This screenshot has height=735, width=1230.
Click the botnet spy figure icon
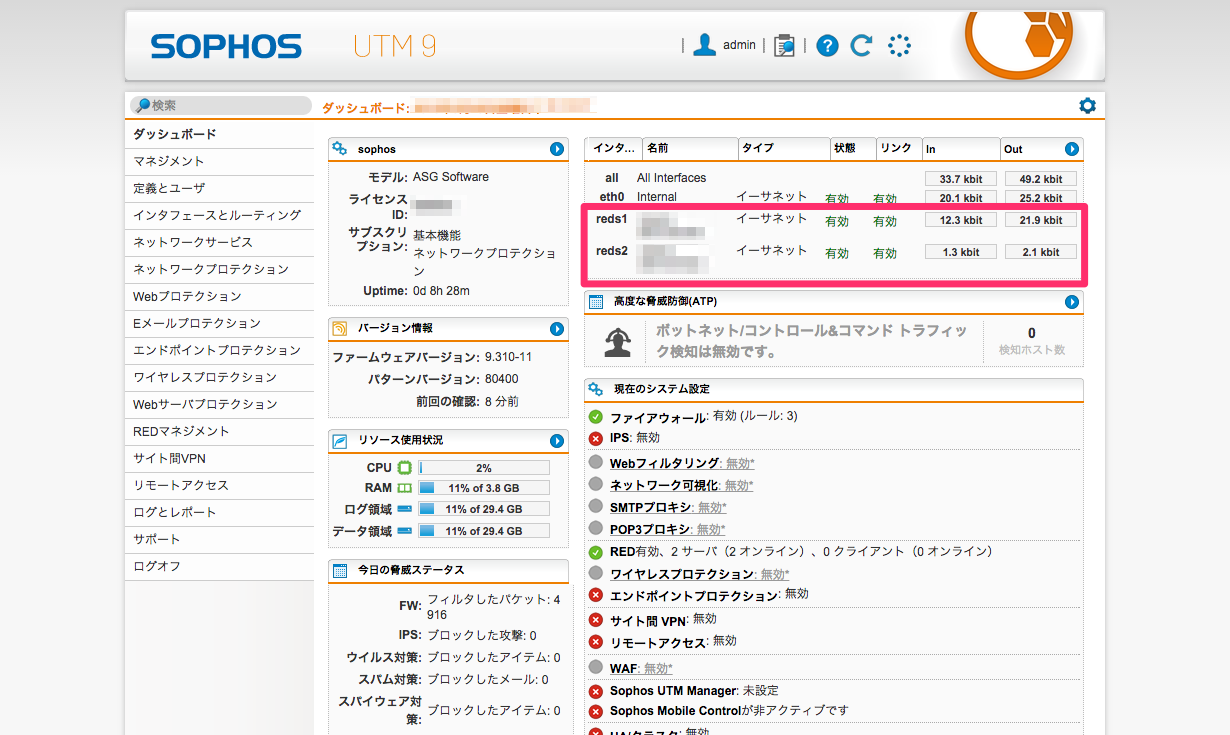(618, 341)
